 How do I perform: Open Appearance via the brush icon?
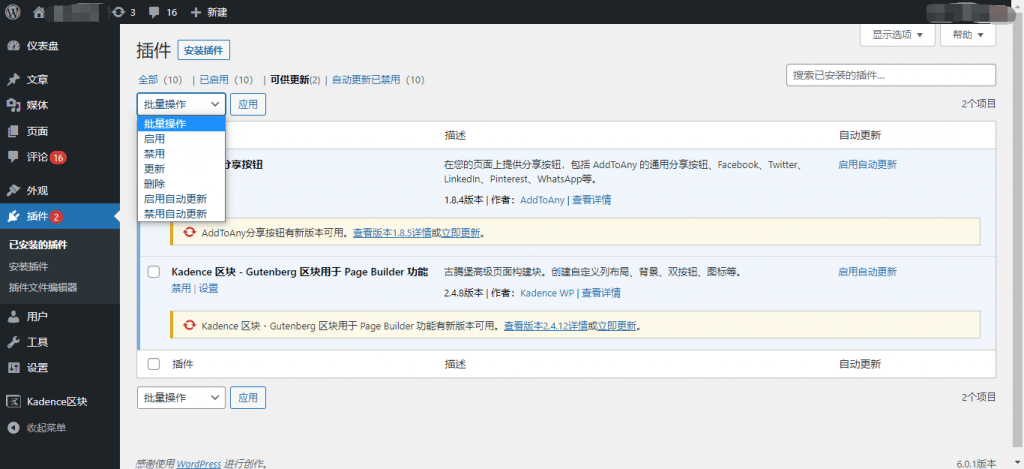[x=13, y=191]
